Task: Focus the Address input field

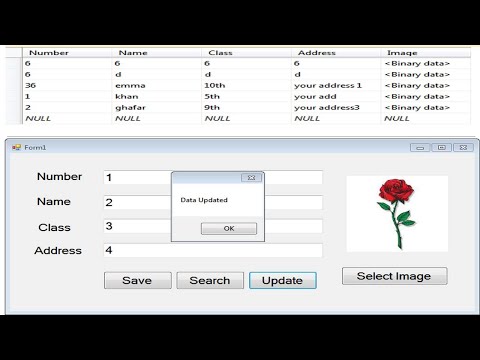Action: (213, 250)
